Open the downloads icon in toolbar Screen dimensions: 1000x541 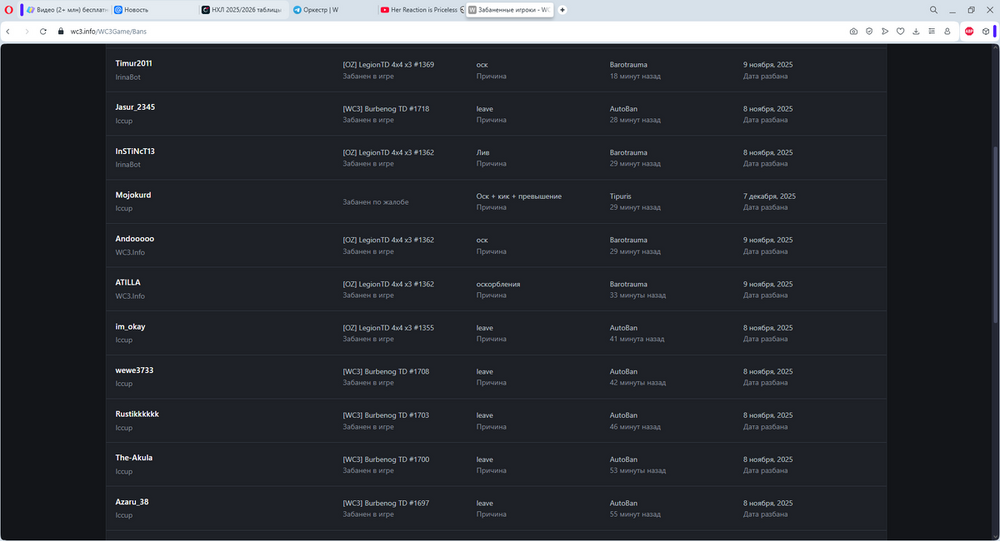[916, 31]
